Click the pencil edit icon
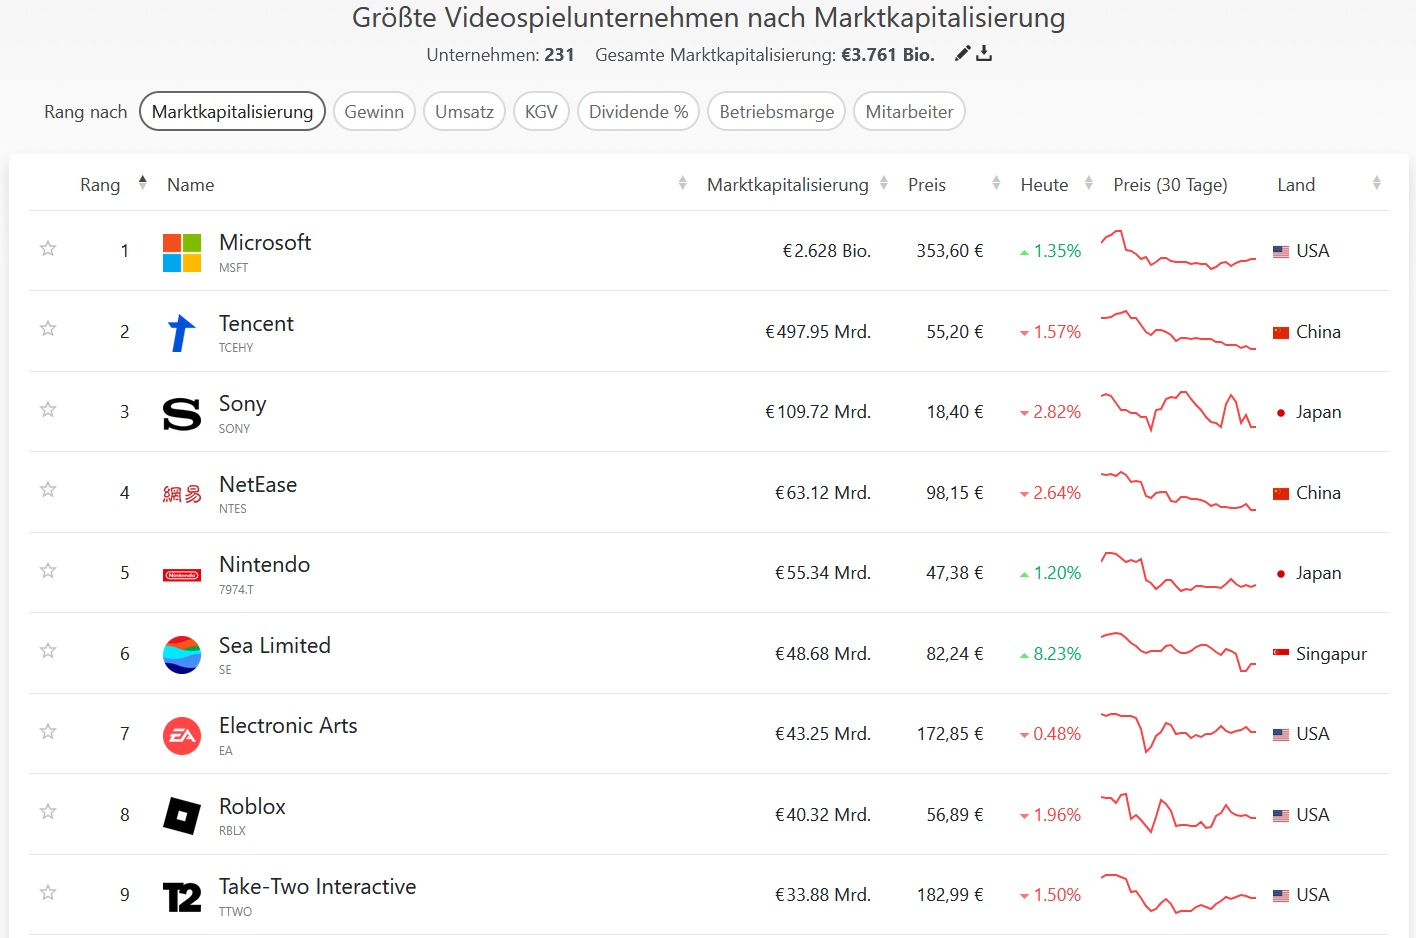This screenshot has width=1416, height=938. tap(962, 54)
